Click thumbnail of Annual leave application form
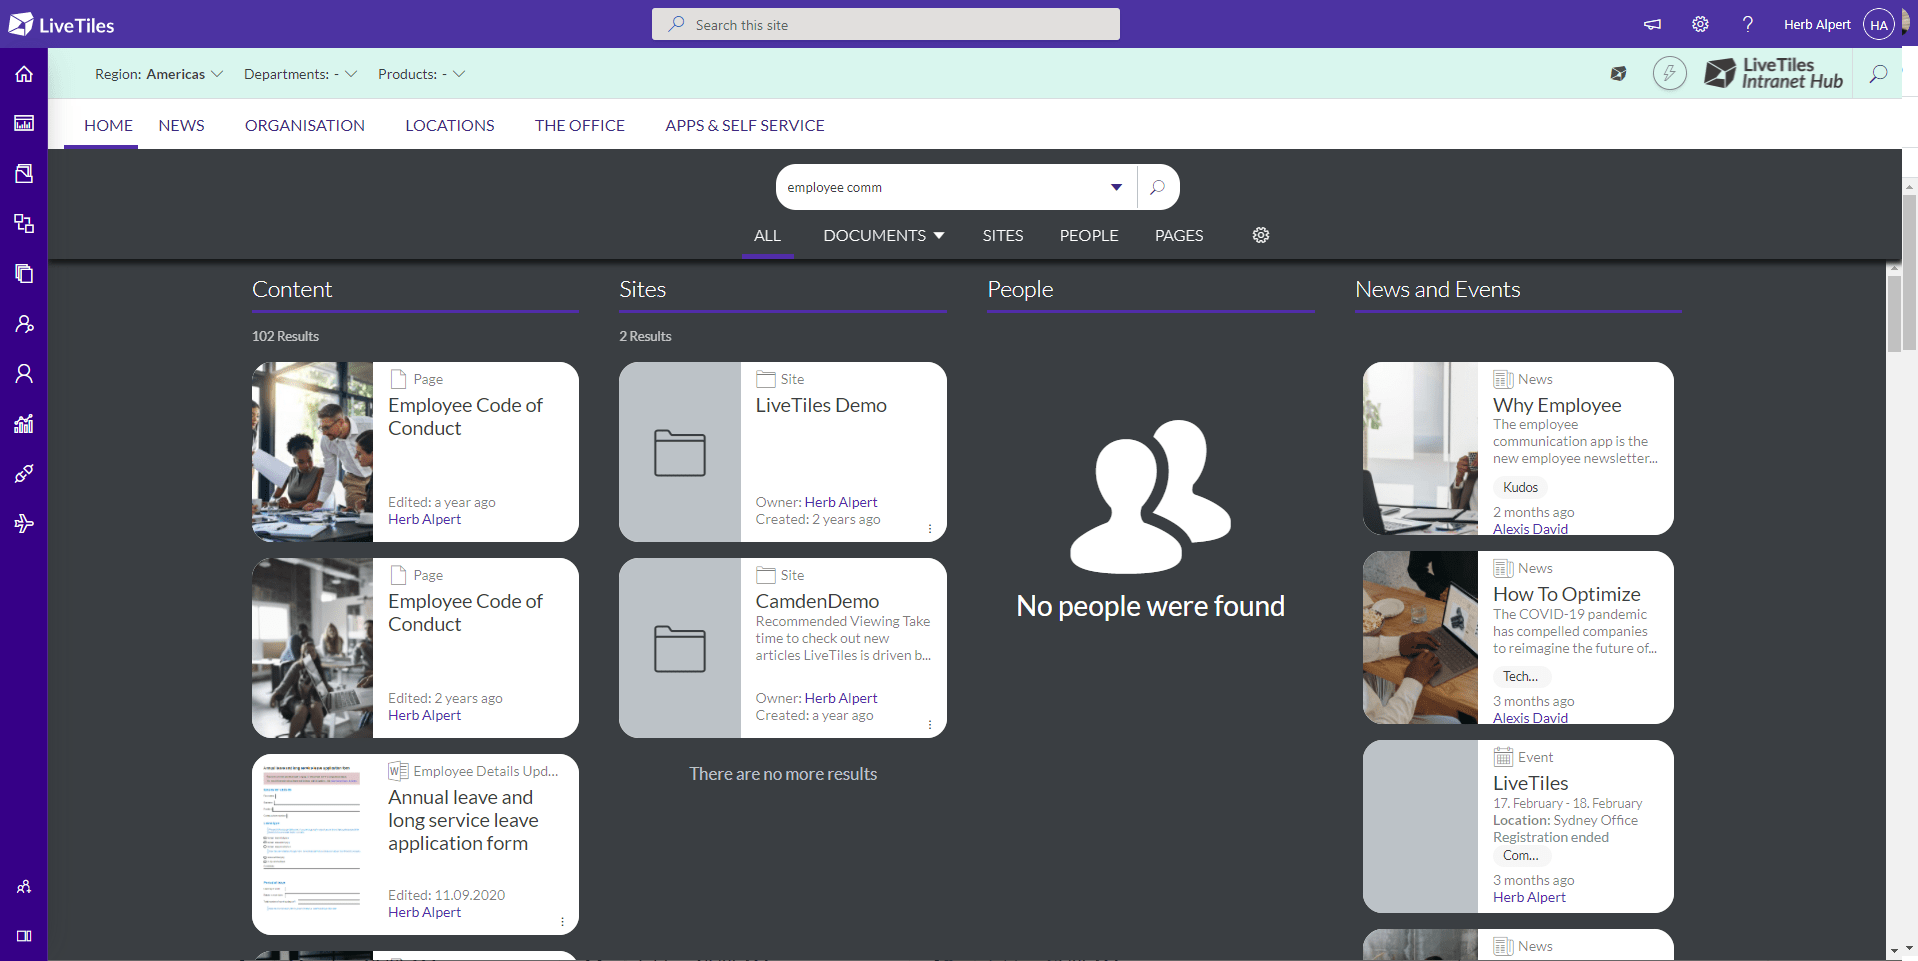 [x=312, y=844]
